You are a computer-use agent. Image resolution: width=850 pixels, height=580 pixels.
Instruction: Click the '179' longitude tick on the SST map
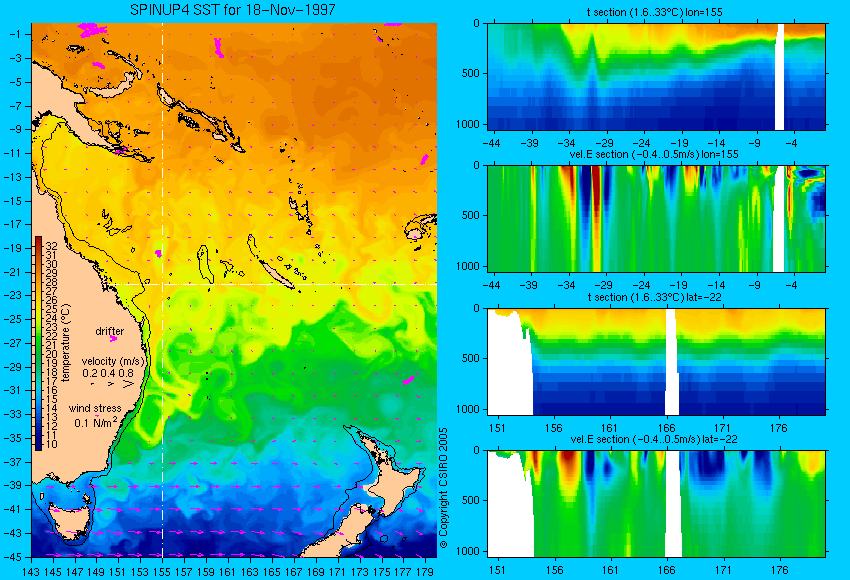tap(424, 571)
